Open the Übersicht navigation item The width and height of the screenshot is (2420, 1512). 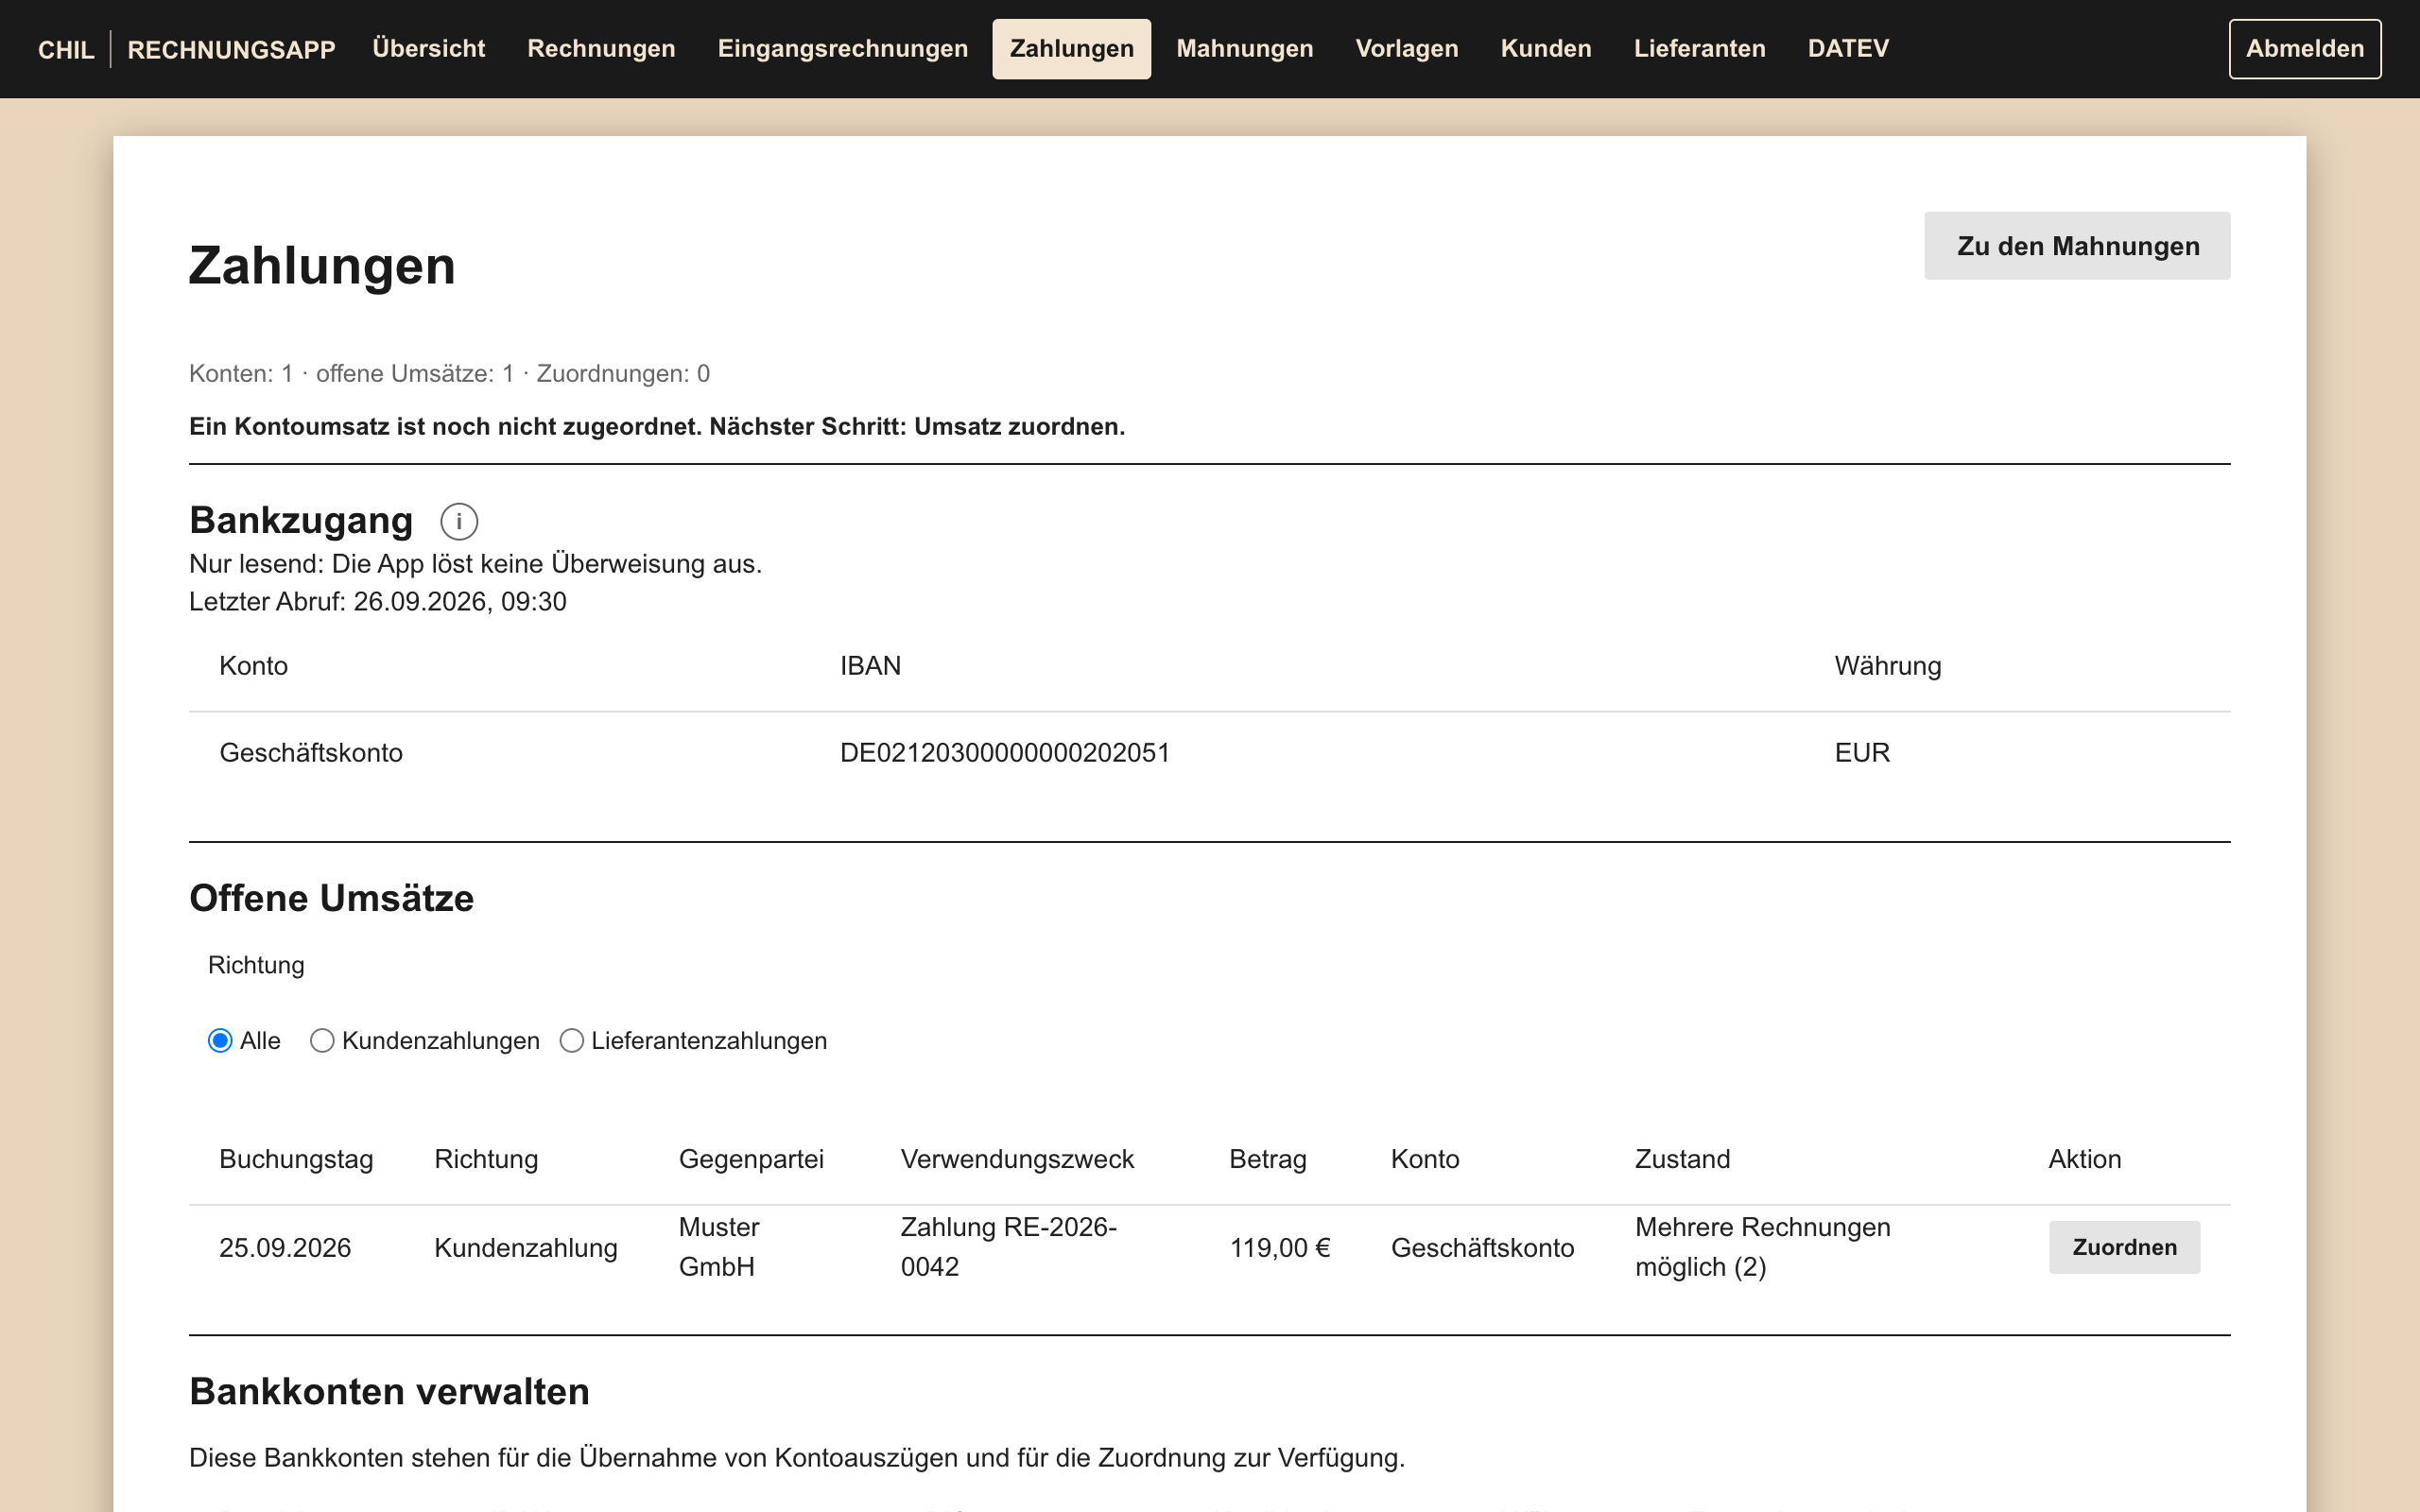click(x=428, y=48)
